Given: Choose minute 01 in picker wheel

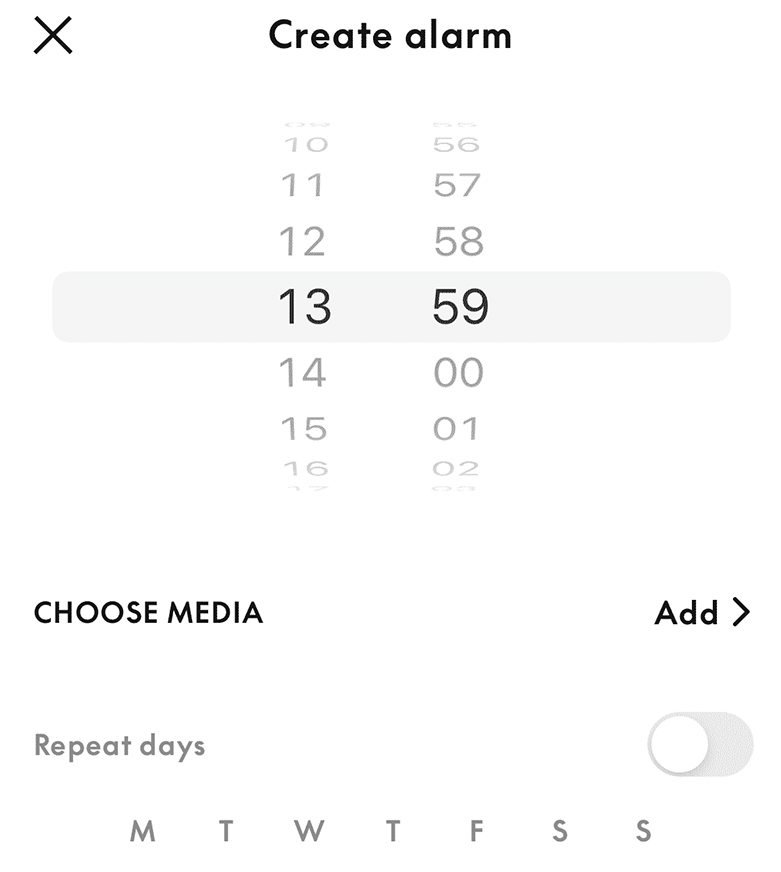Looking at the screenshot, I should (x=456, y=428).
